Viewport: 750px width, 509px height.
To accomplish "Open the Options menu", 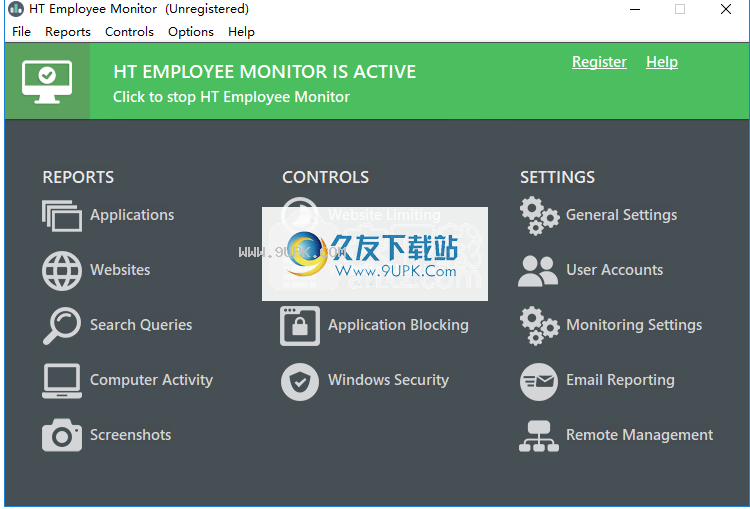I will [191, 32].
